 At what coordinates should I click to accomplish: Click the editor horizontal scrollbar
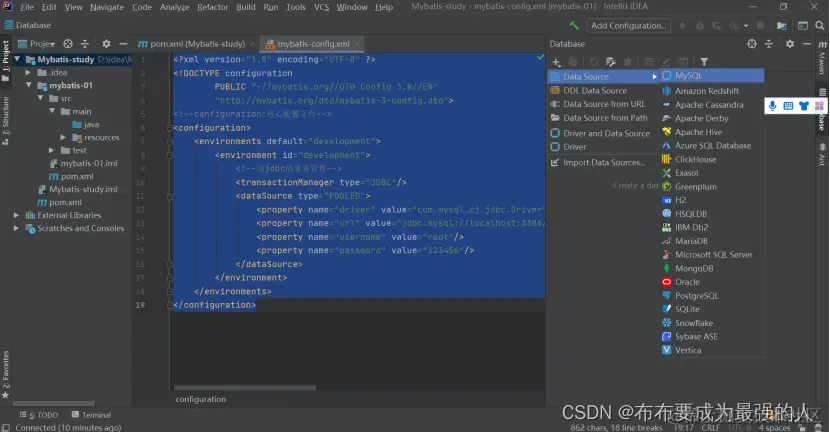coord(245,387)
